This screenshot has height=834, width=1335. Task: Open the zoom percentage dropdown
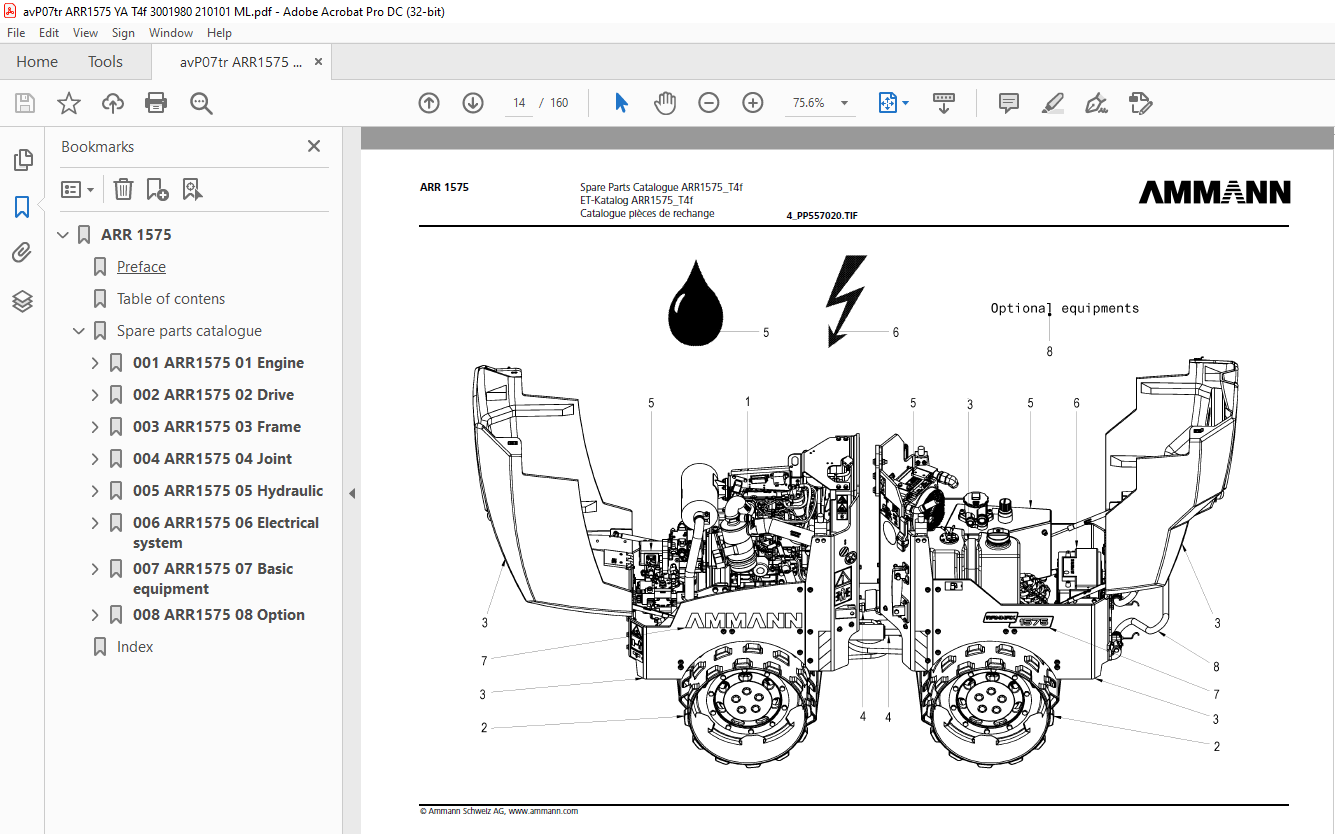[844, 103]
